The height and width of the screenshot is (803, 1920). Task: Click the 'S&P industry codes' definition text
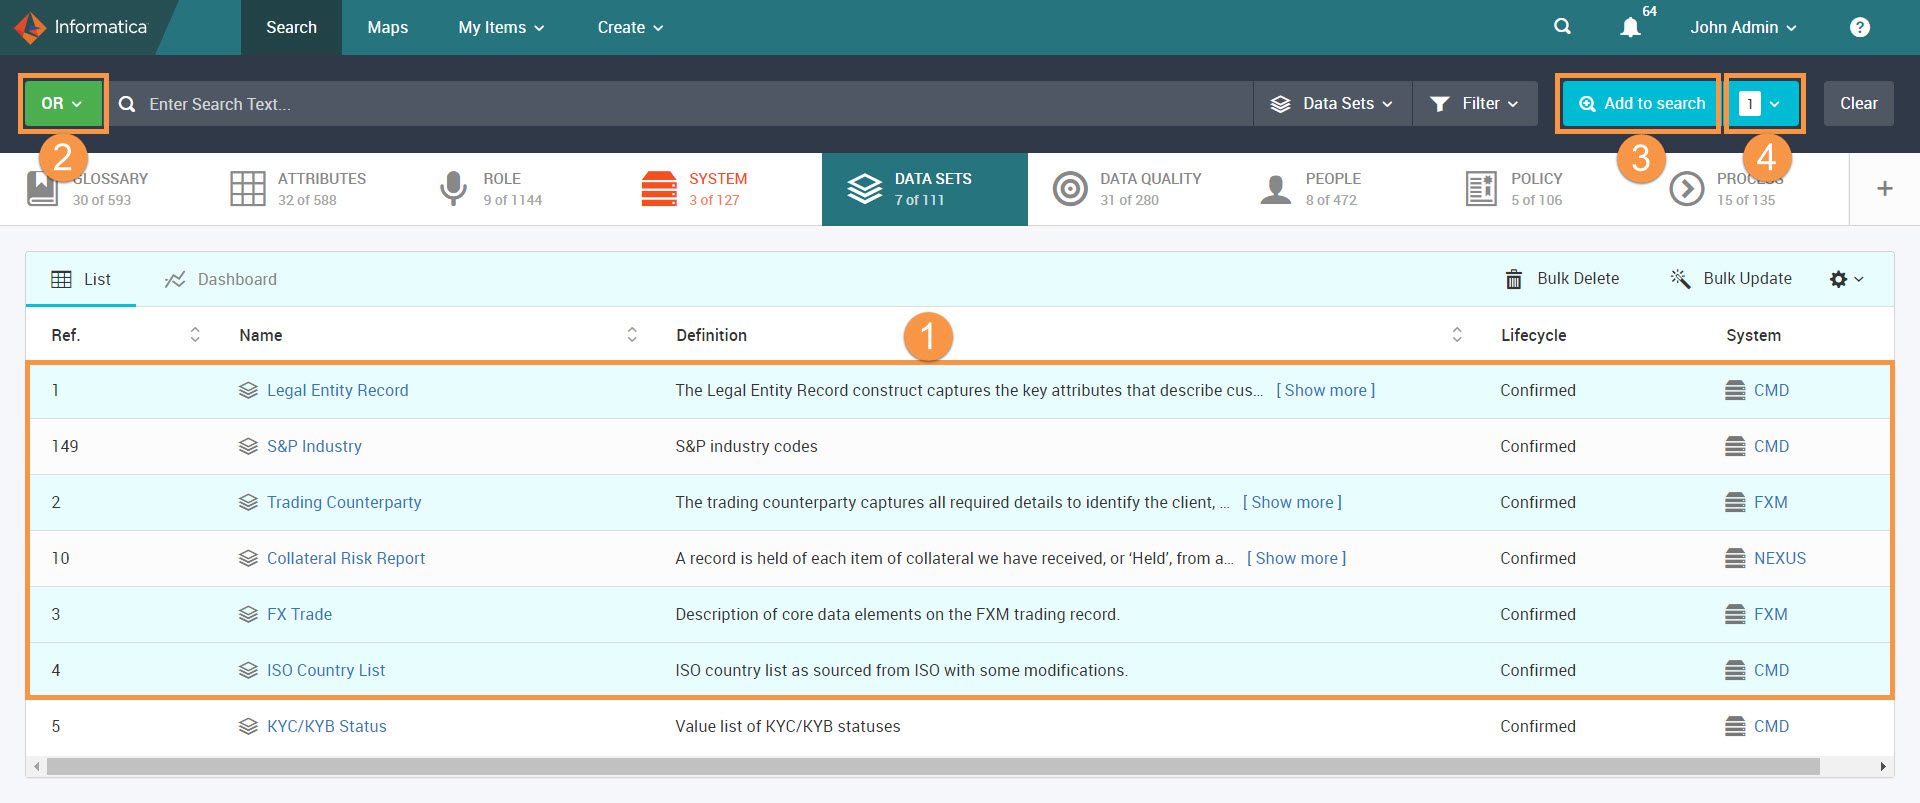(x=746, y=447)
